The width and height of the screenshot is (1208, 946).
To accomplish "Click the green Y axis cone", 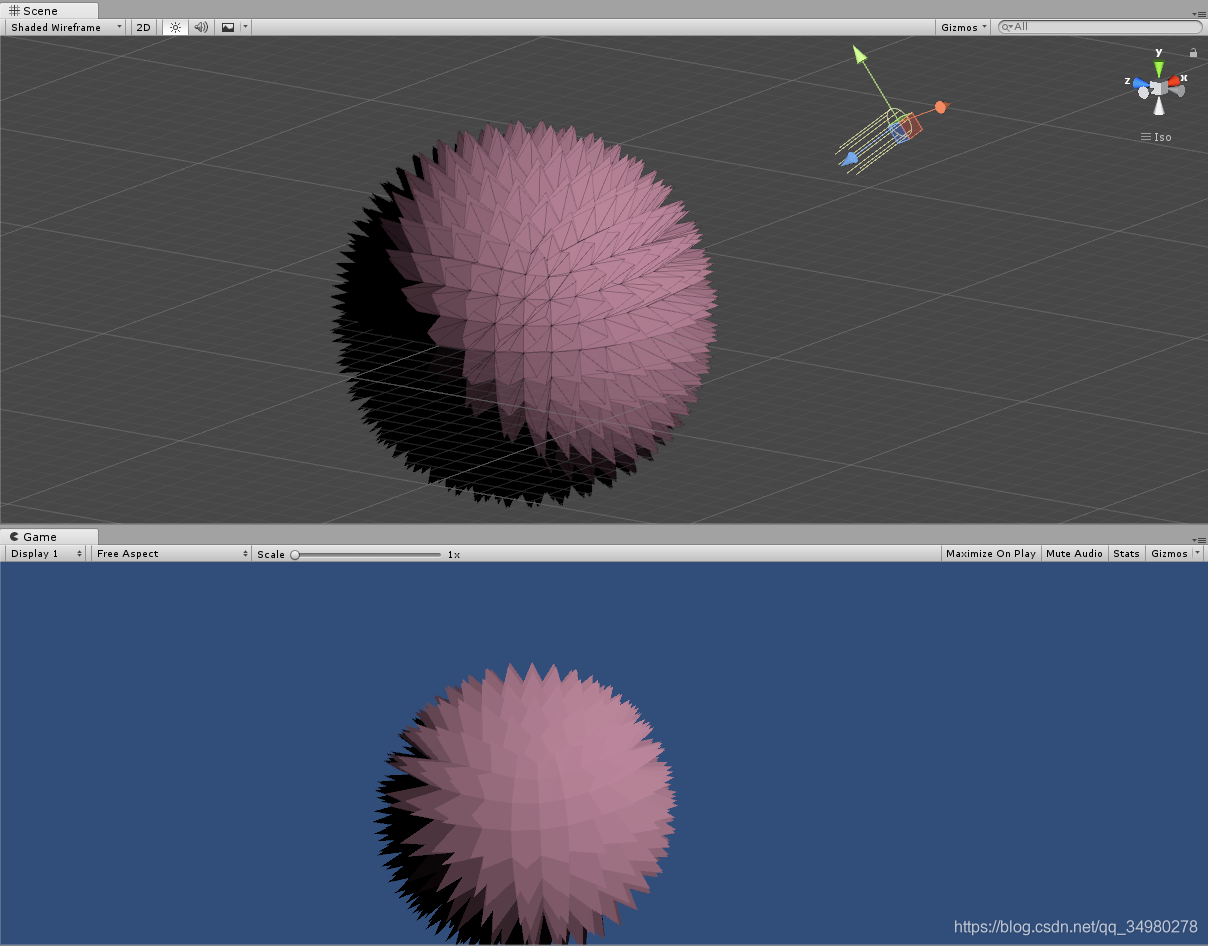I will (1159, 68).
